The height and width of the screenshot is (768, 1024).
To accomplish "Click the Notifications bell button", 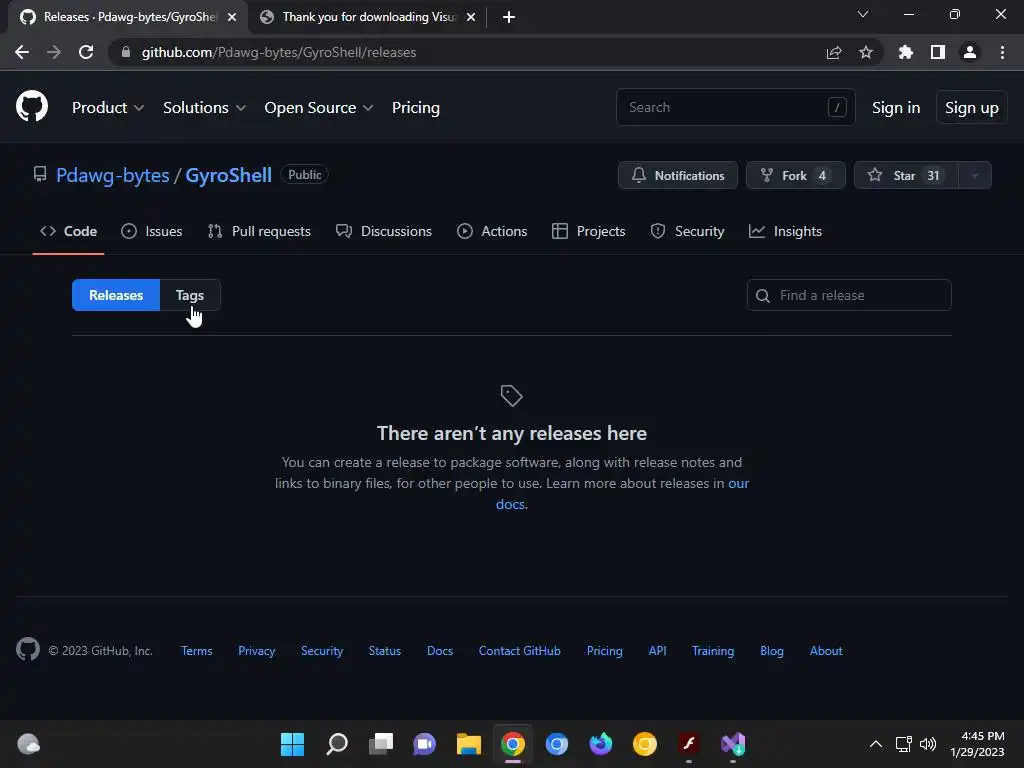I will [x=678, y=175].
